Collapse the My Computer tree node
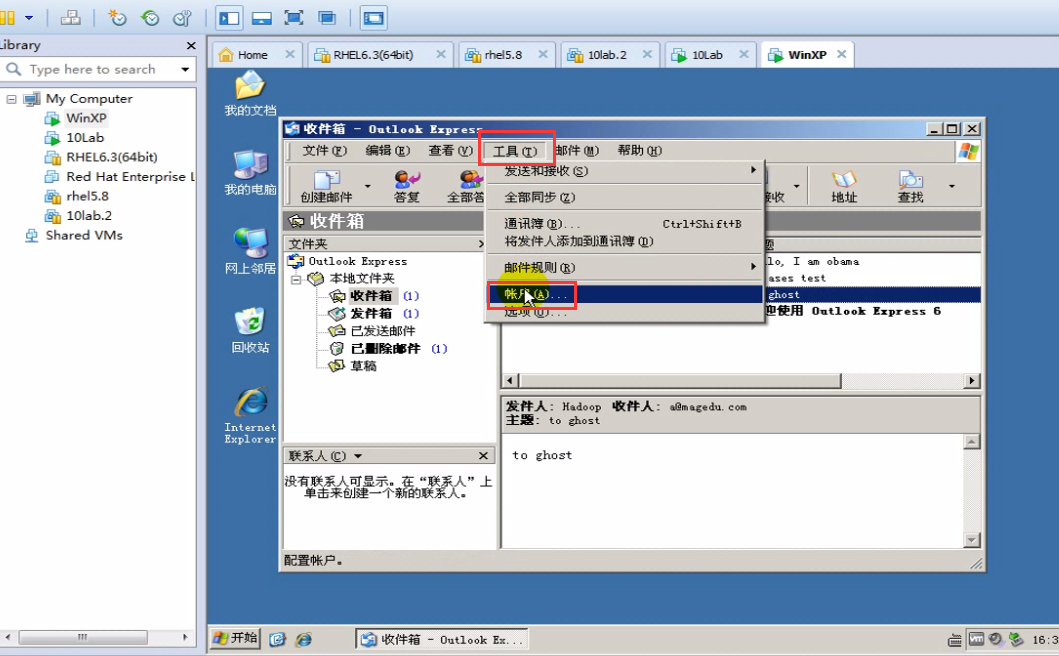This screenshot has height=656, width=1059. point(11,99)
